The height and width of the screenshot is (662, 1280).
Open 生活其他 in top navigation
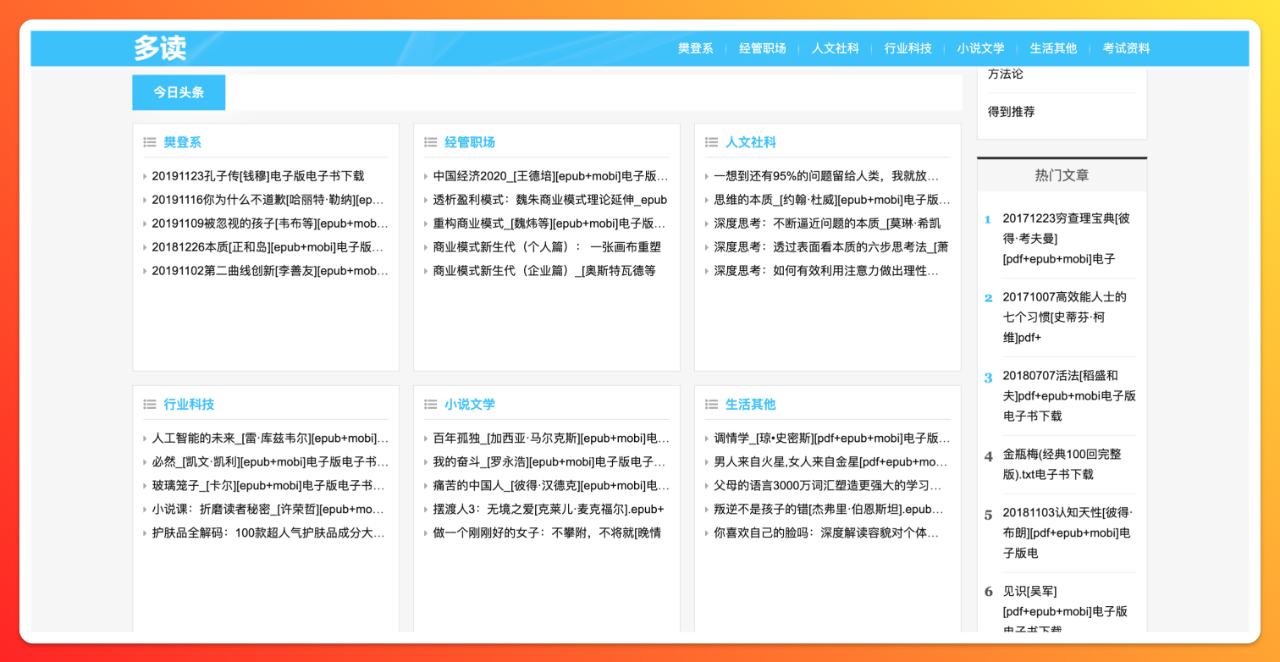point(1054,48)
